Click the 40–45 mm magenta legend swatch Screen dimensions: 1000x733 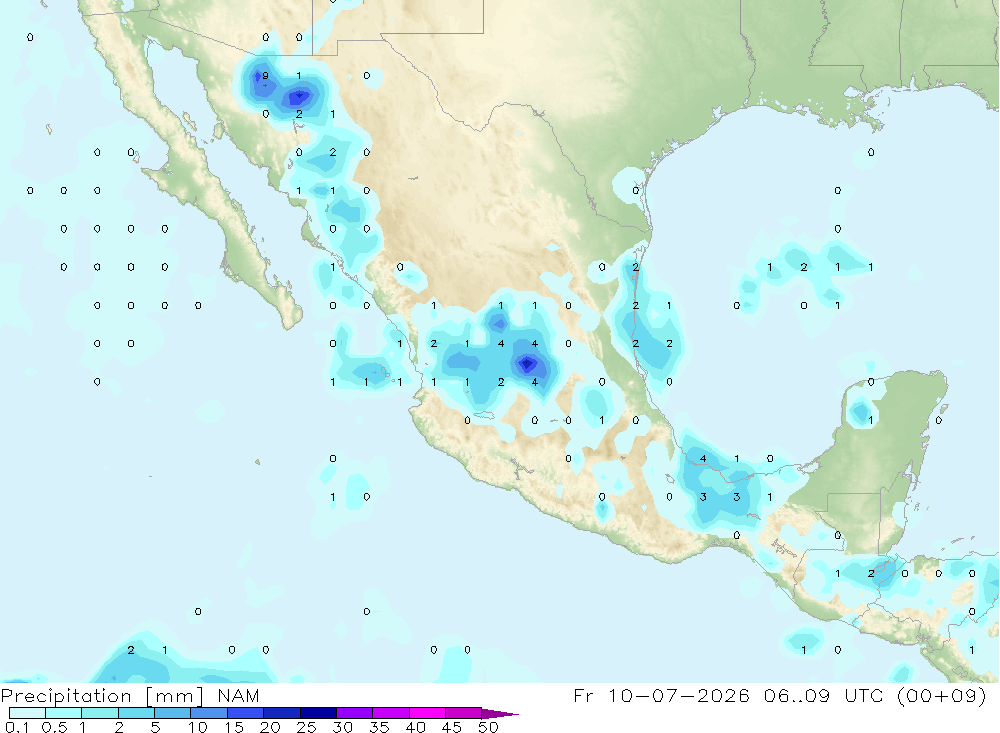click(x=427, y=713)
